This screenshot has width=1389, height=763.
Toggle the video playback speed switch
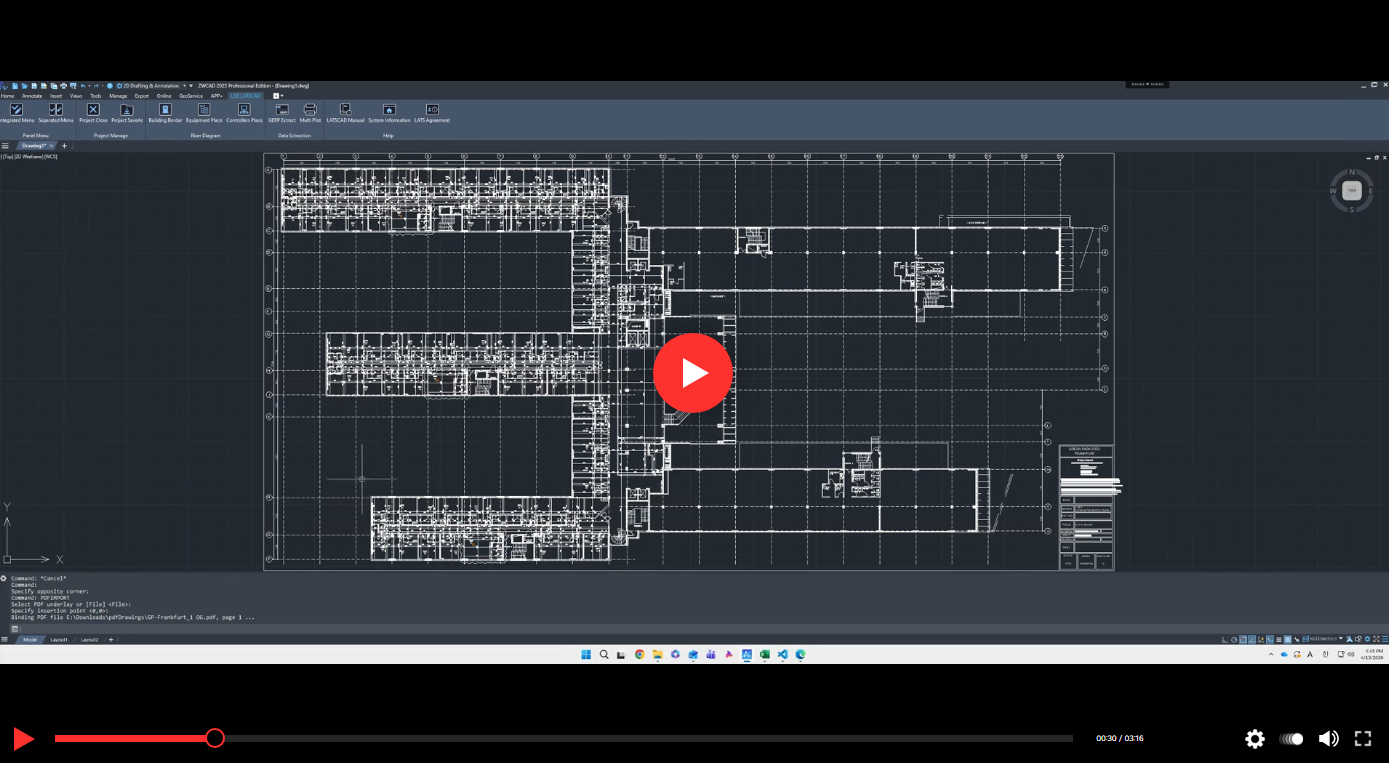click(1292, 739)
